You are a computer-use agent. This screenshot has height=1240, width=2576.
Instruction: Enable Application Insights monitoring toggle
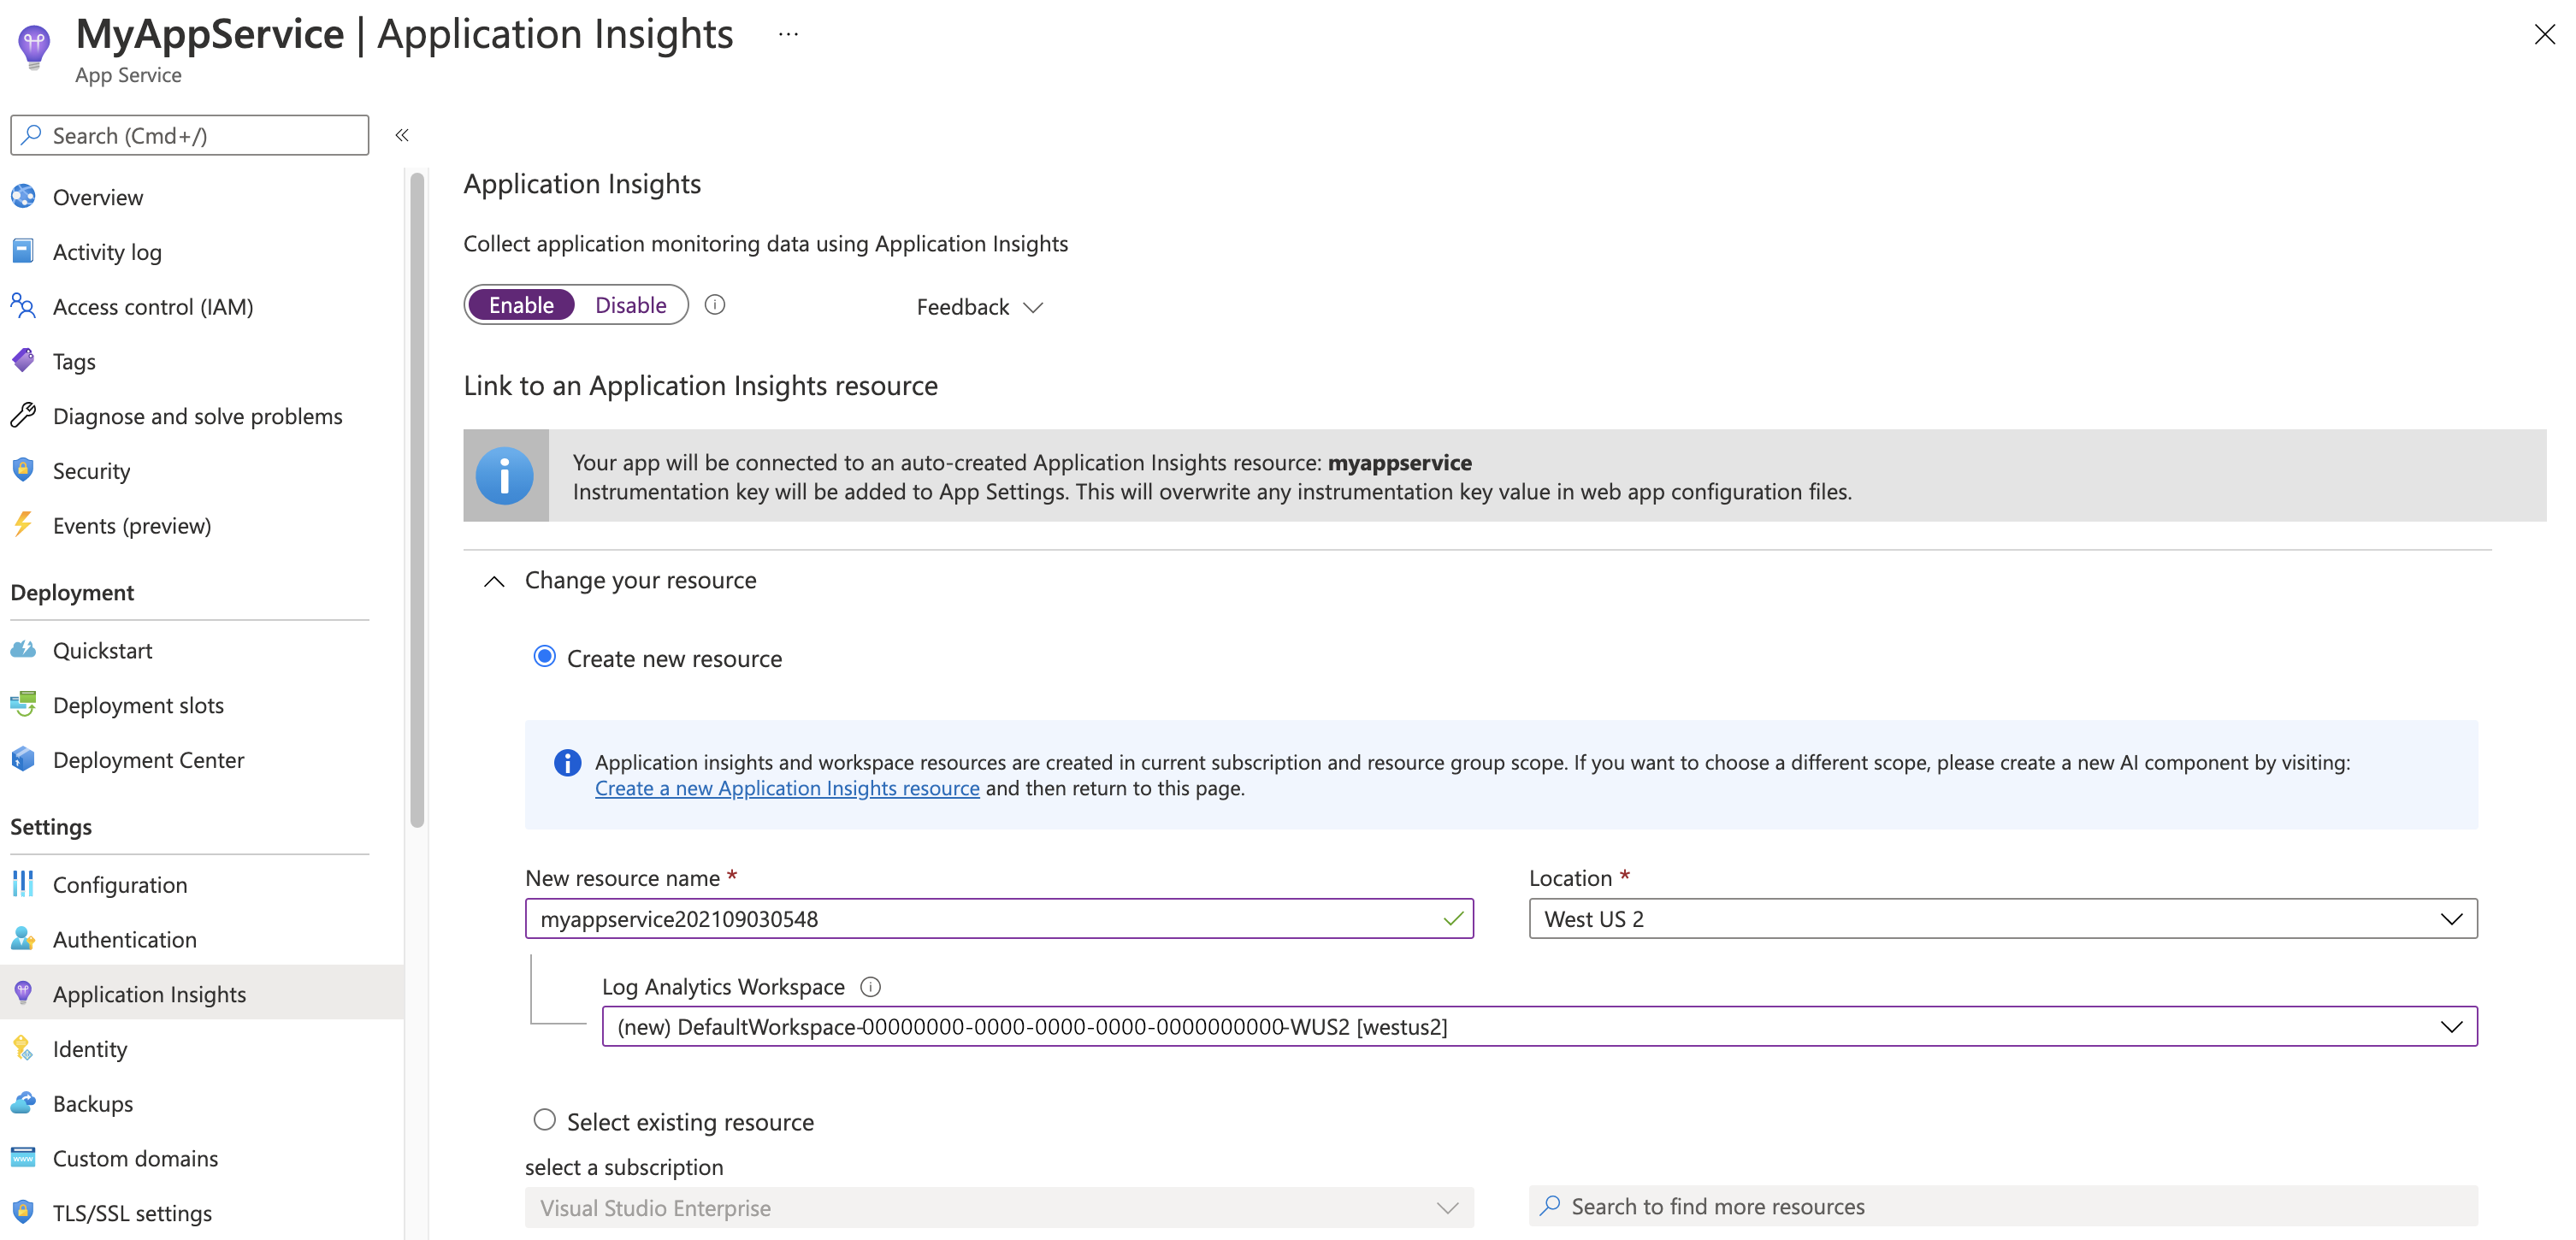[519, 304]
